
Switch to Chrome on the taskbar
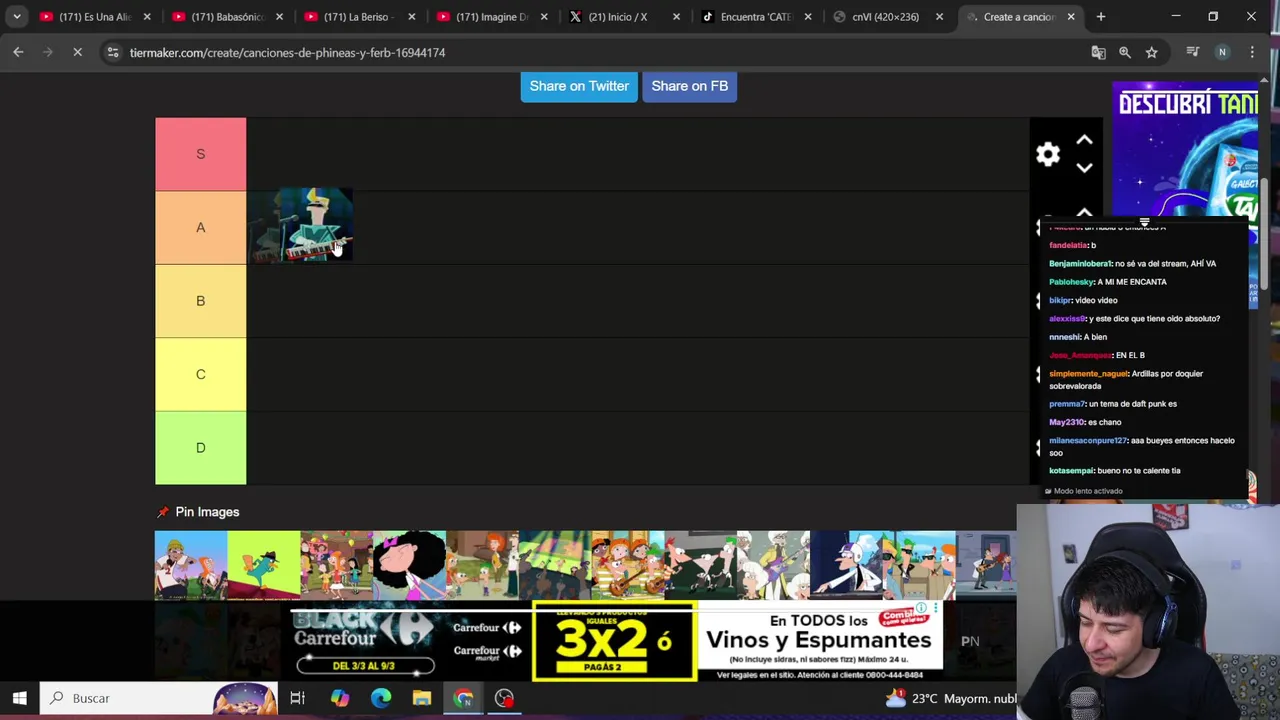tap(463, 698)
